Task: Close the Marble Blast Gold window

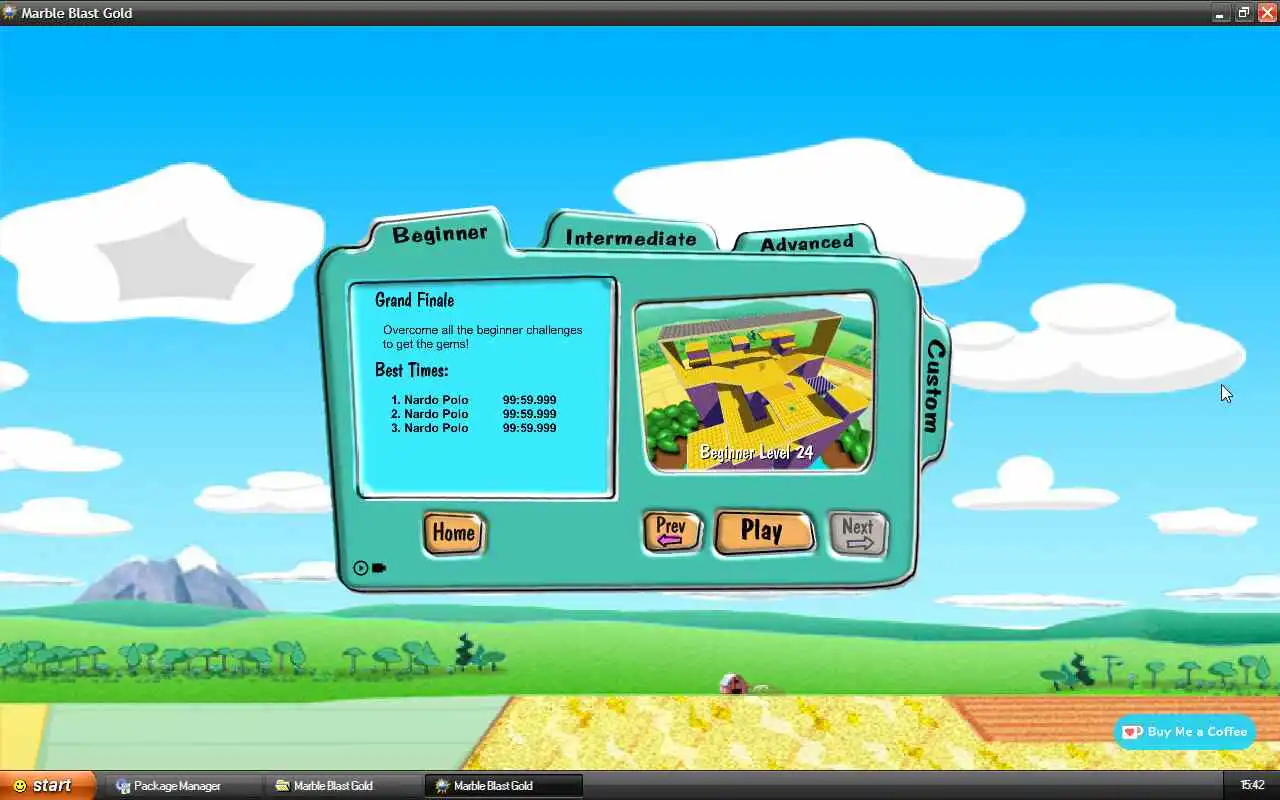Action: pos(1267,13)
